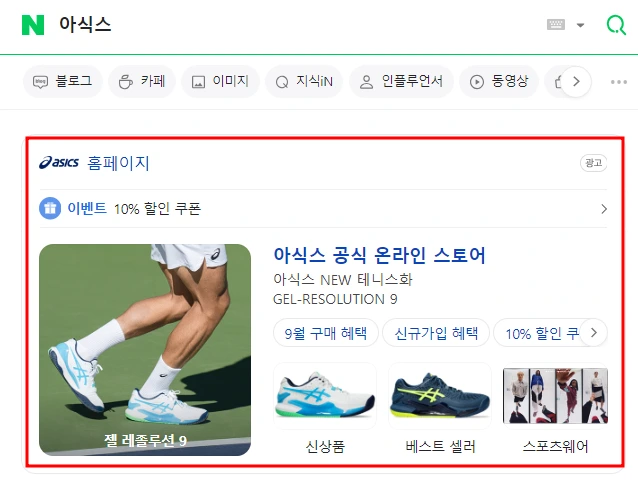Select the 블로그 tab
The image size is (638, 487).
click(x=63, y=81)
